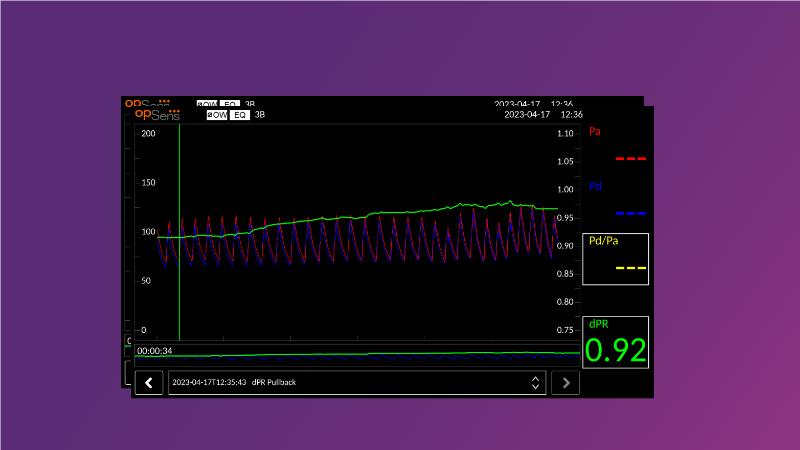
Task: Click the green dPR trend line peak
Action: point(511,202)
